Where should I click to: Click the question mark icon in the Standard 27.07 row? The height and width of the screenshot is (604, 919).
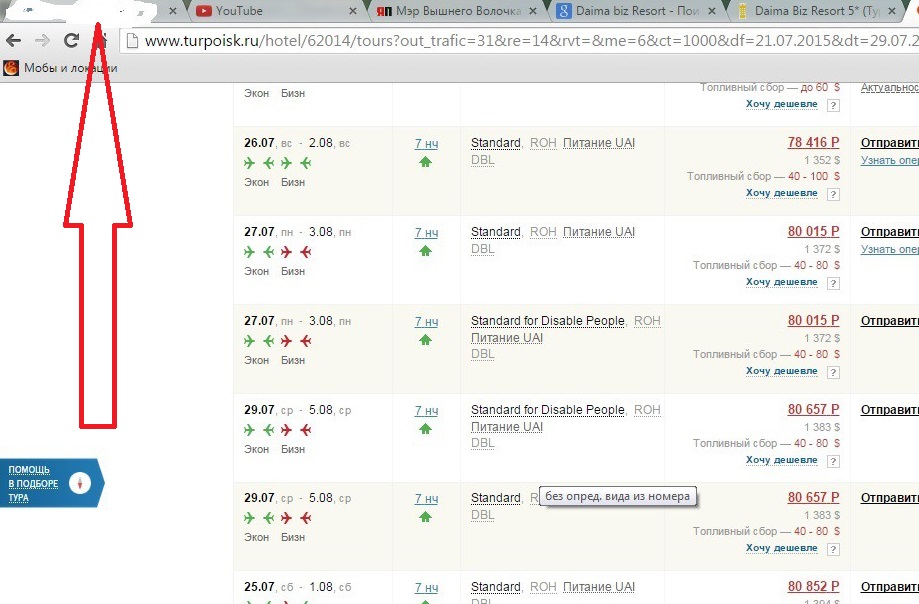pos(833,284)
